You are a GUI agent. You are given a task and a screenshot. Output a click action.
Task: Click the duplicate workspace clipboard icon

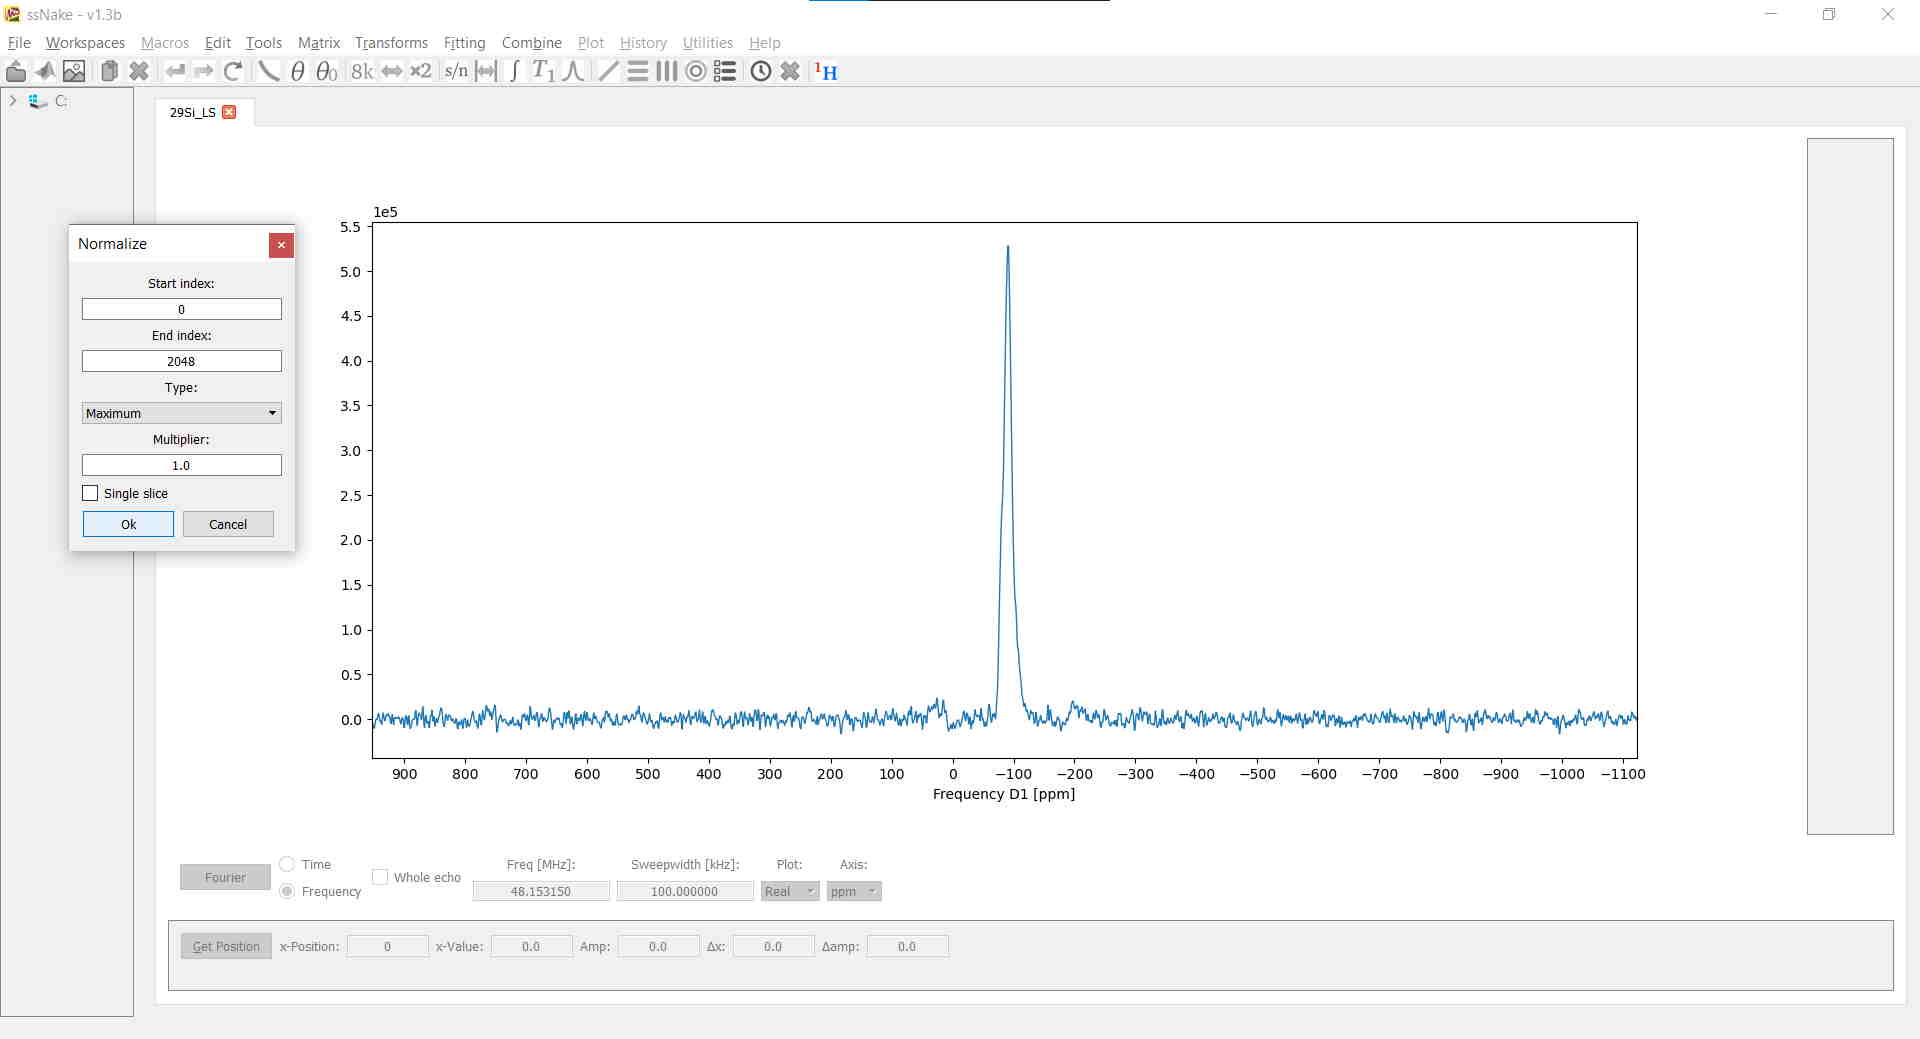point(109,71)
